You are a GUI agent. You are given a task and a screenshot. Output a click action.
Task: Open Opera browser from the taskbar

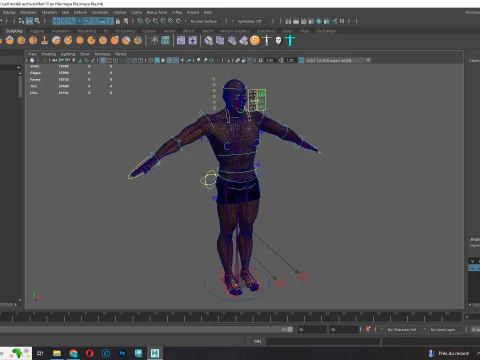coord(90,353)
